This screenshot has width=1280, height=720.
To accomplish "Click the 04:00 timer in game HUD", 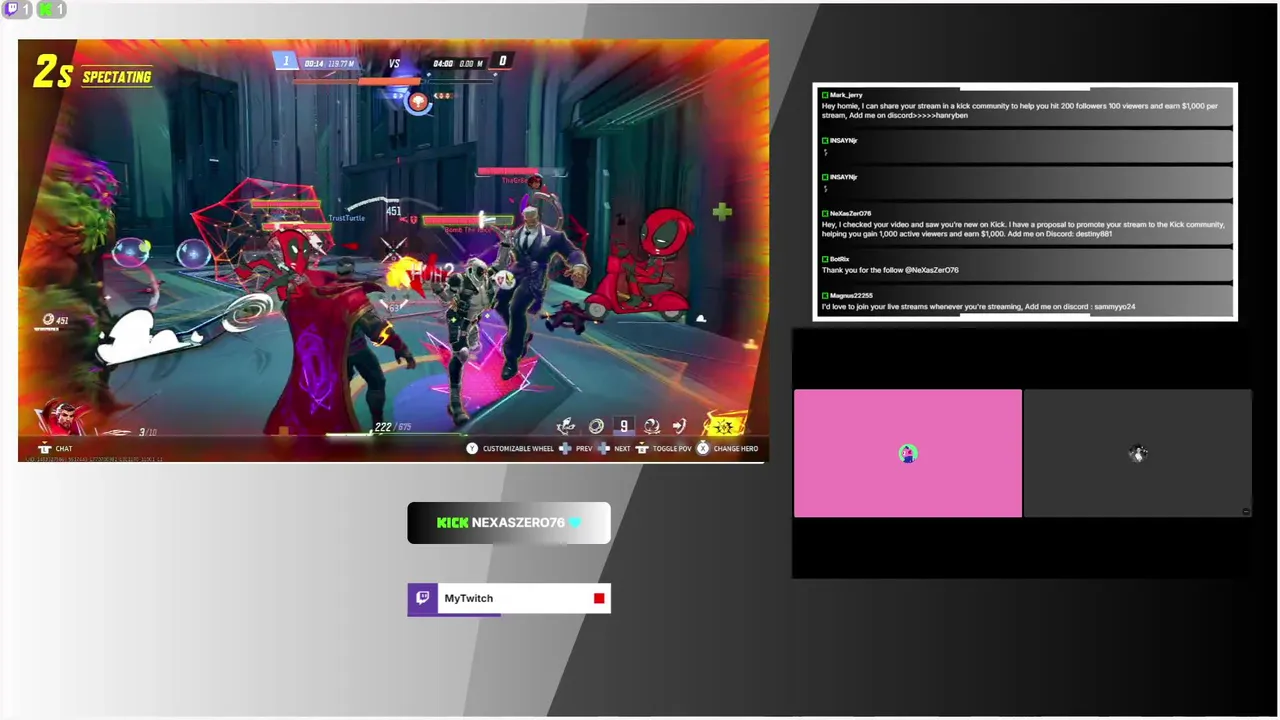I will (x=443, y=63).
